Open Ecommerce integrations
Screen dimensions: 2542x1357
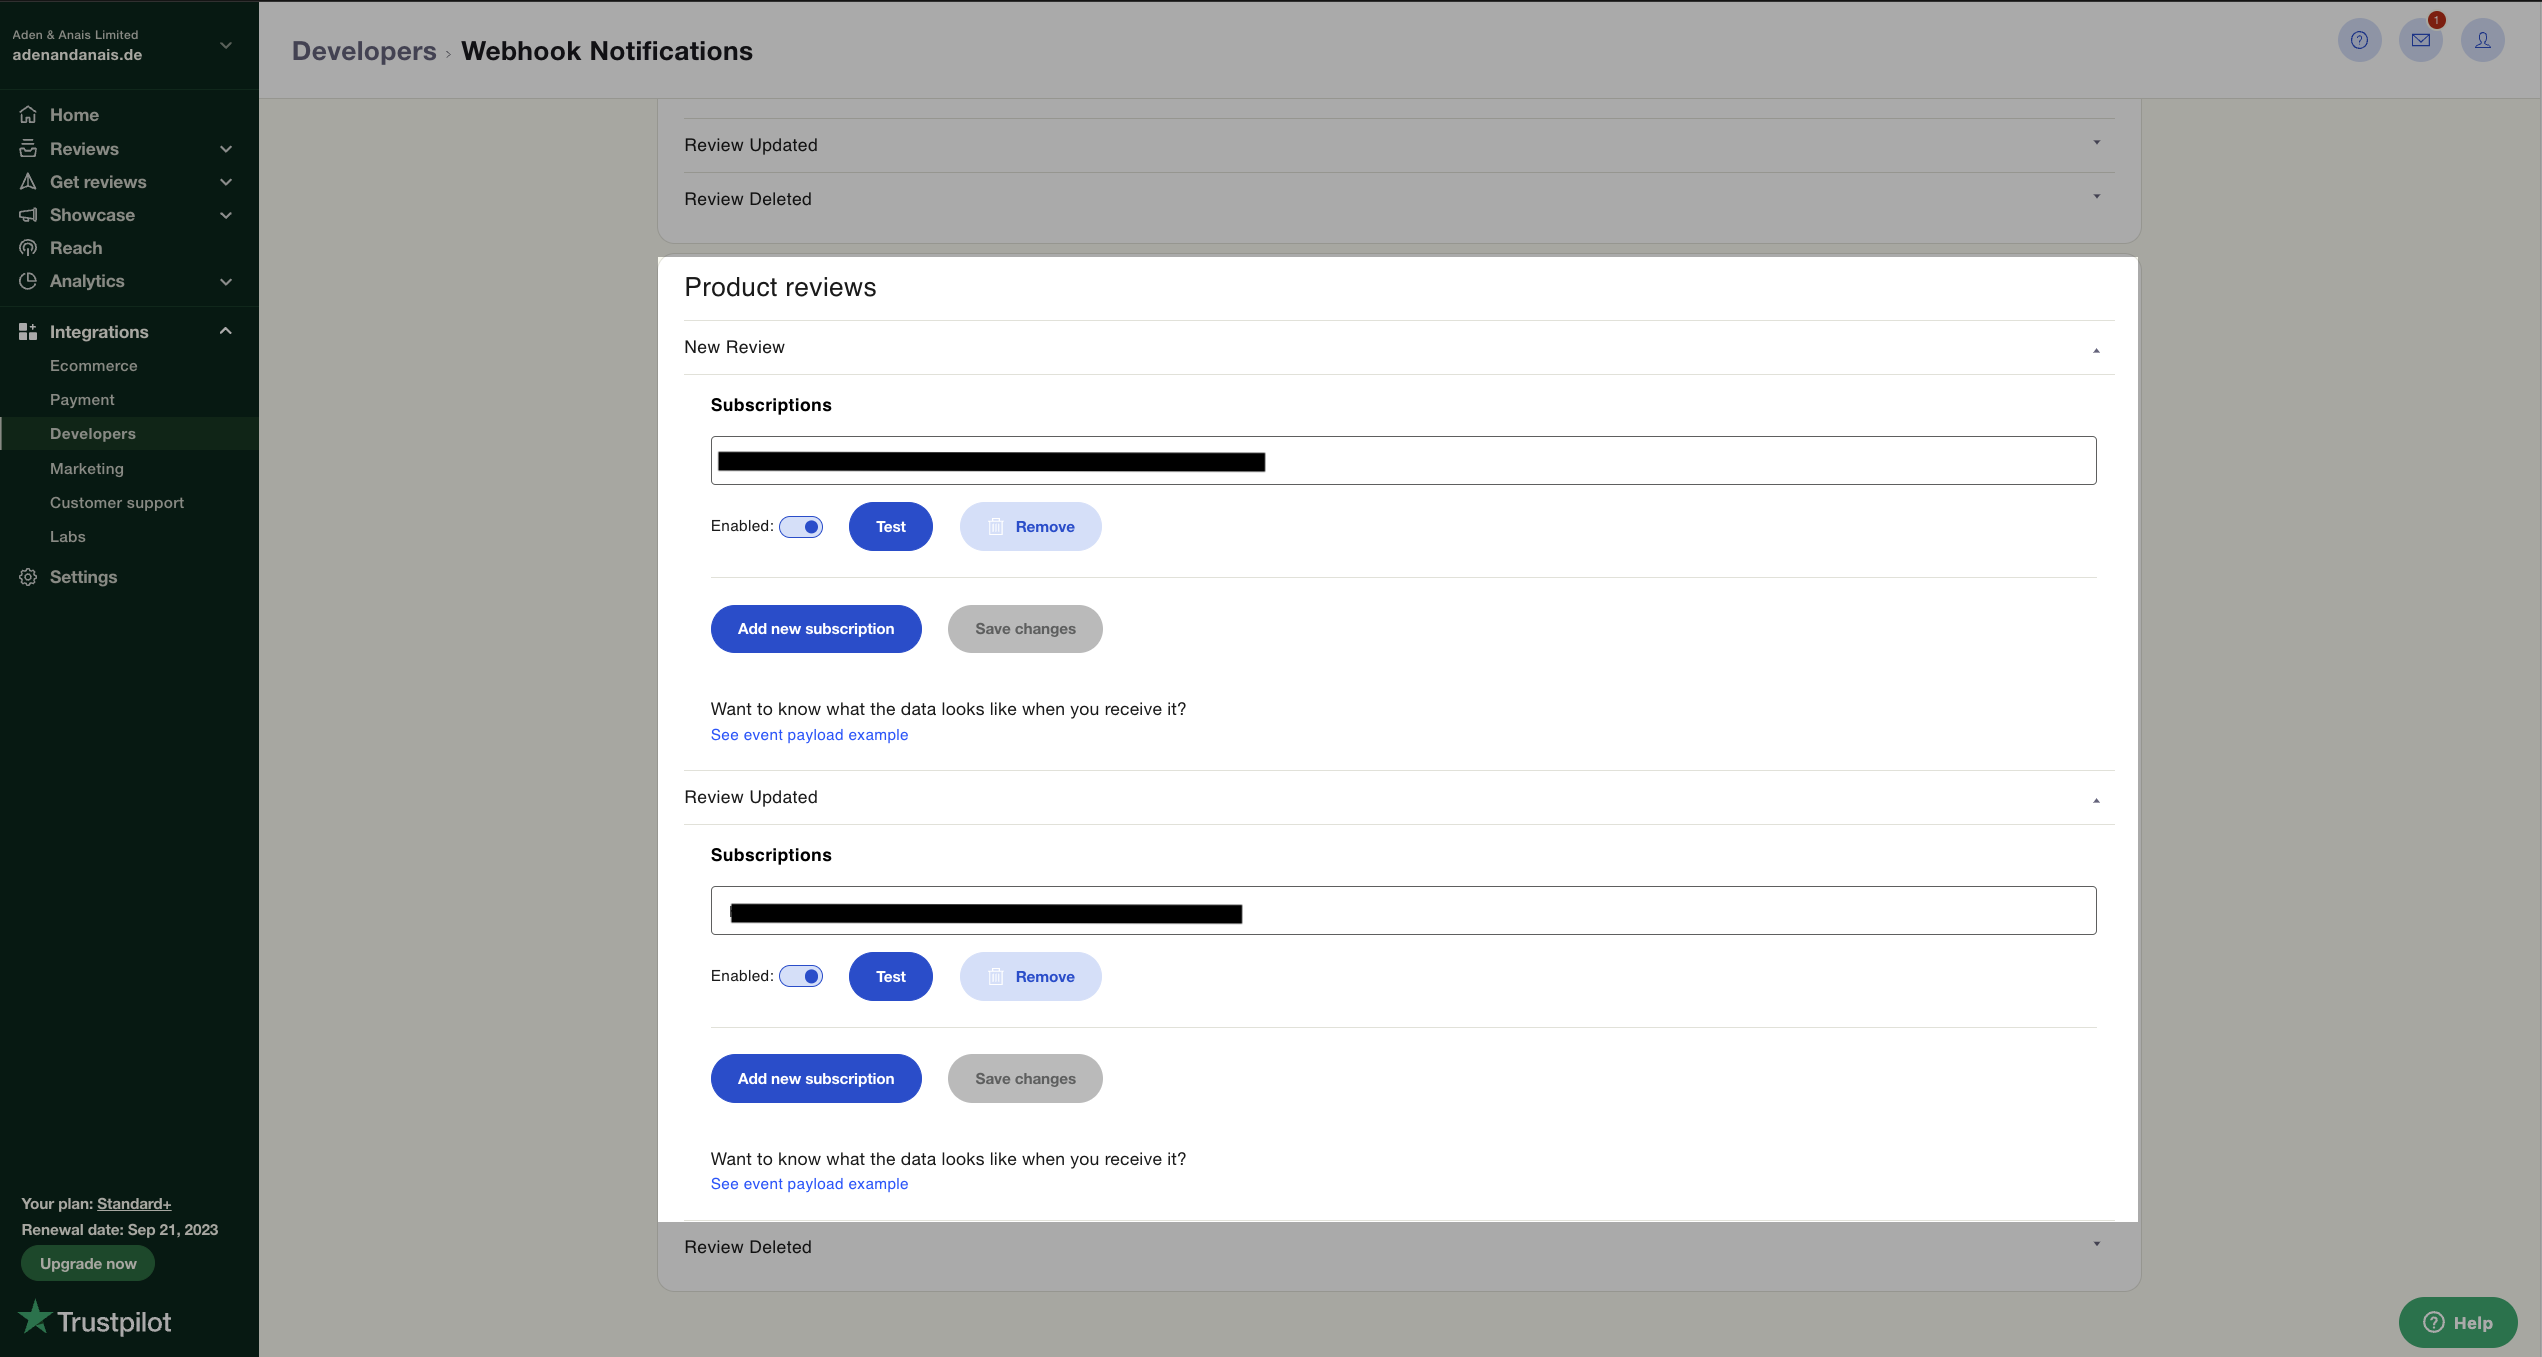pos(94,366)
